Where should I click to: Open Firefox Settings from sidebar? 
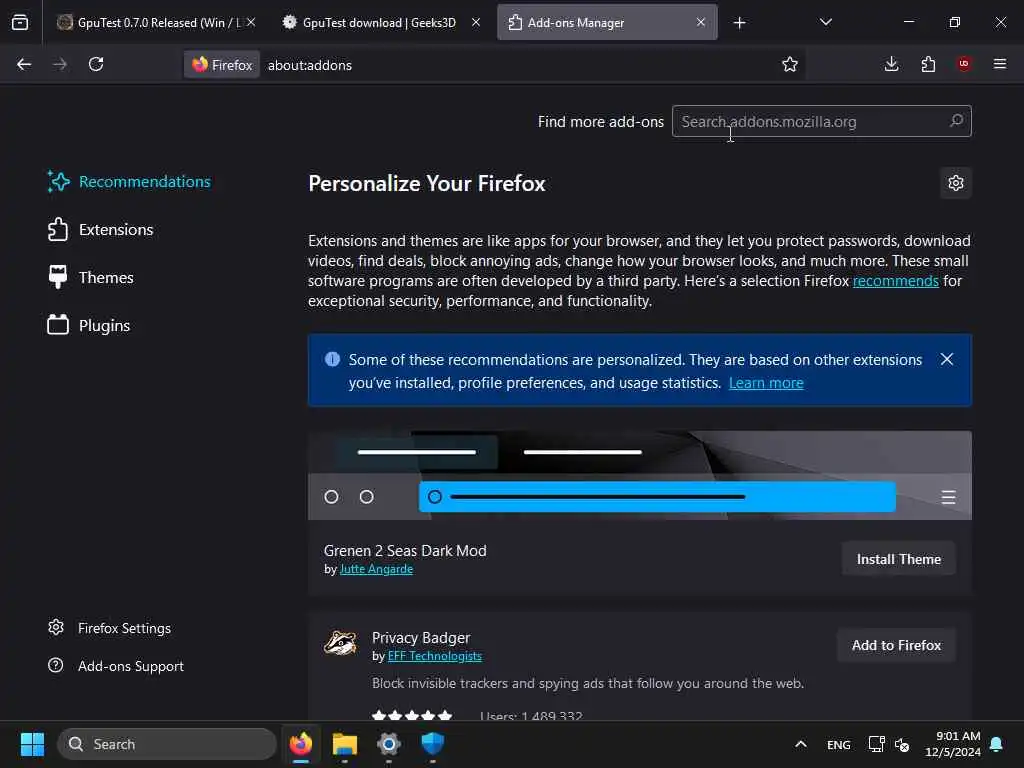[110, 628]
